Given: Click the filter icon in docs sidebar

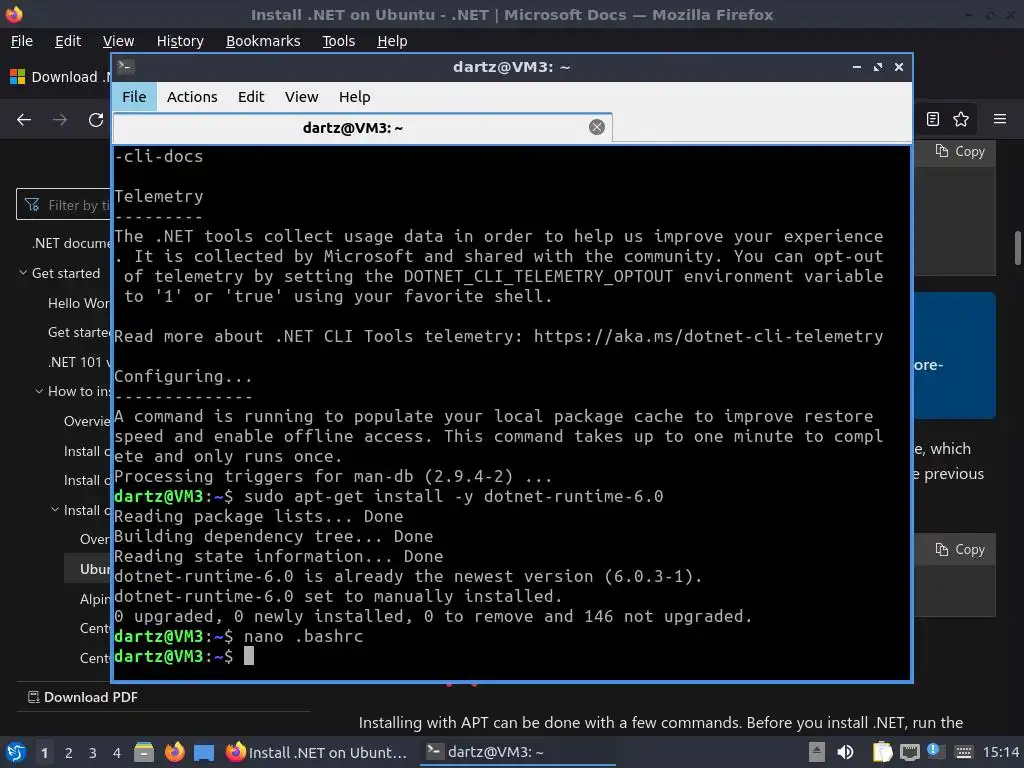Looking at the screenshot, I should click(31, 205).
